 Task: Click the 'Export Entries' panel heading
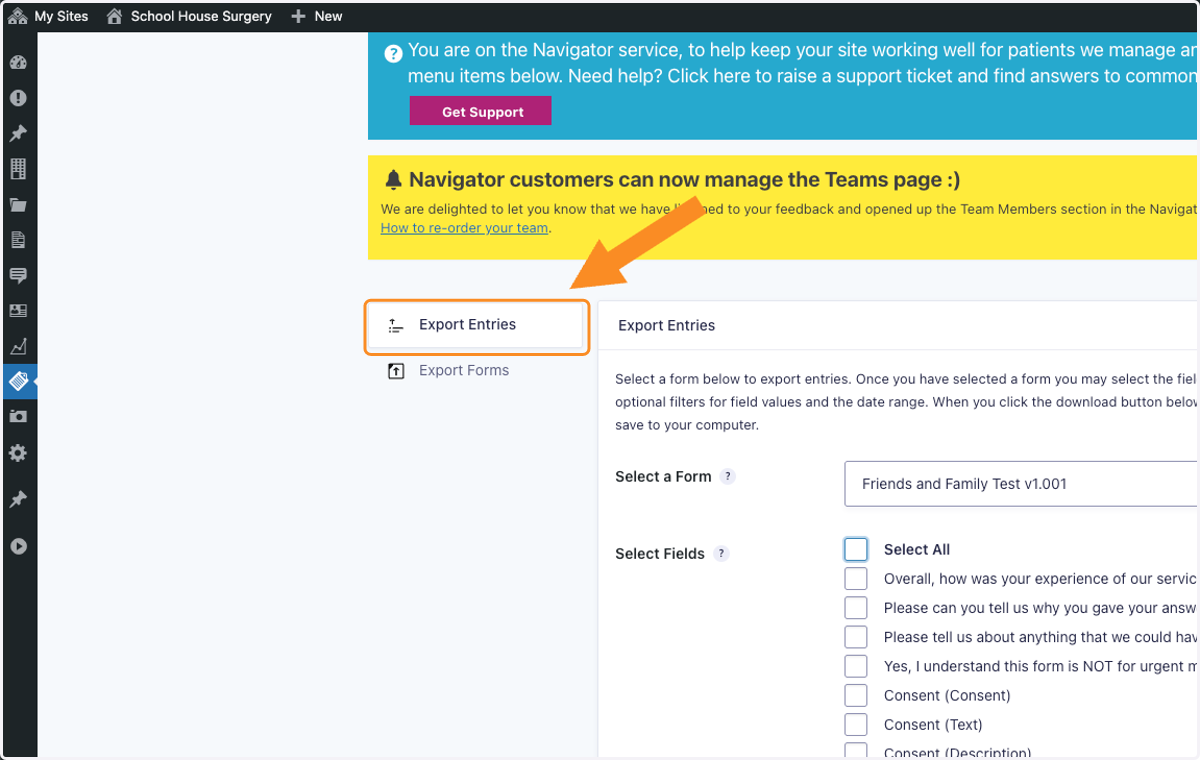pos(667,325)
